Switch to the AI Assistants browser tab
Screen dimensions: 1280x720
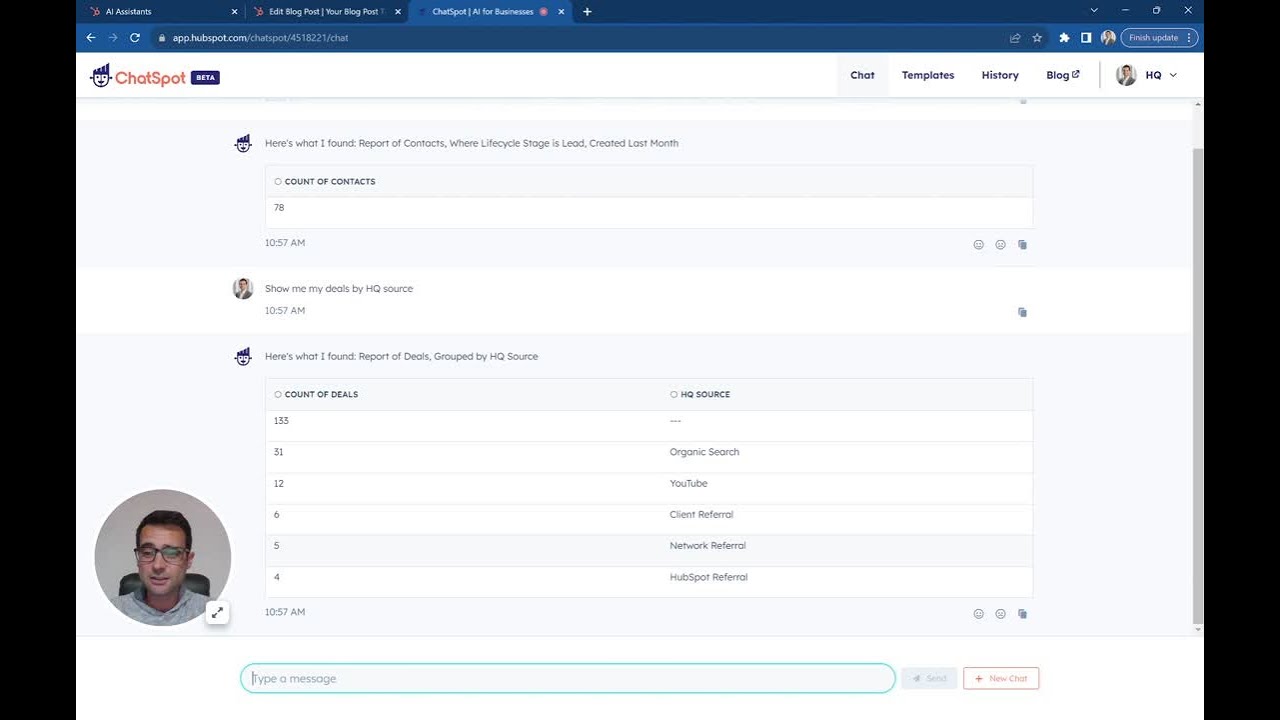pos(162,12)
